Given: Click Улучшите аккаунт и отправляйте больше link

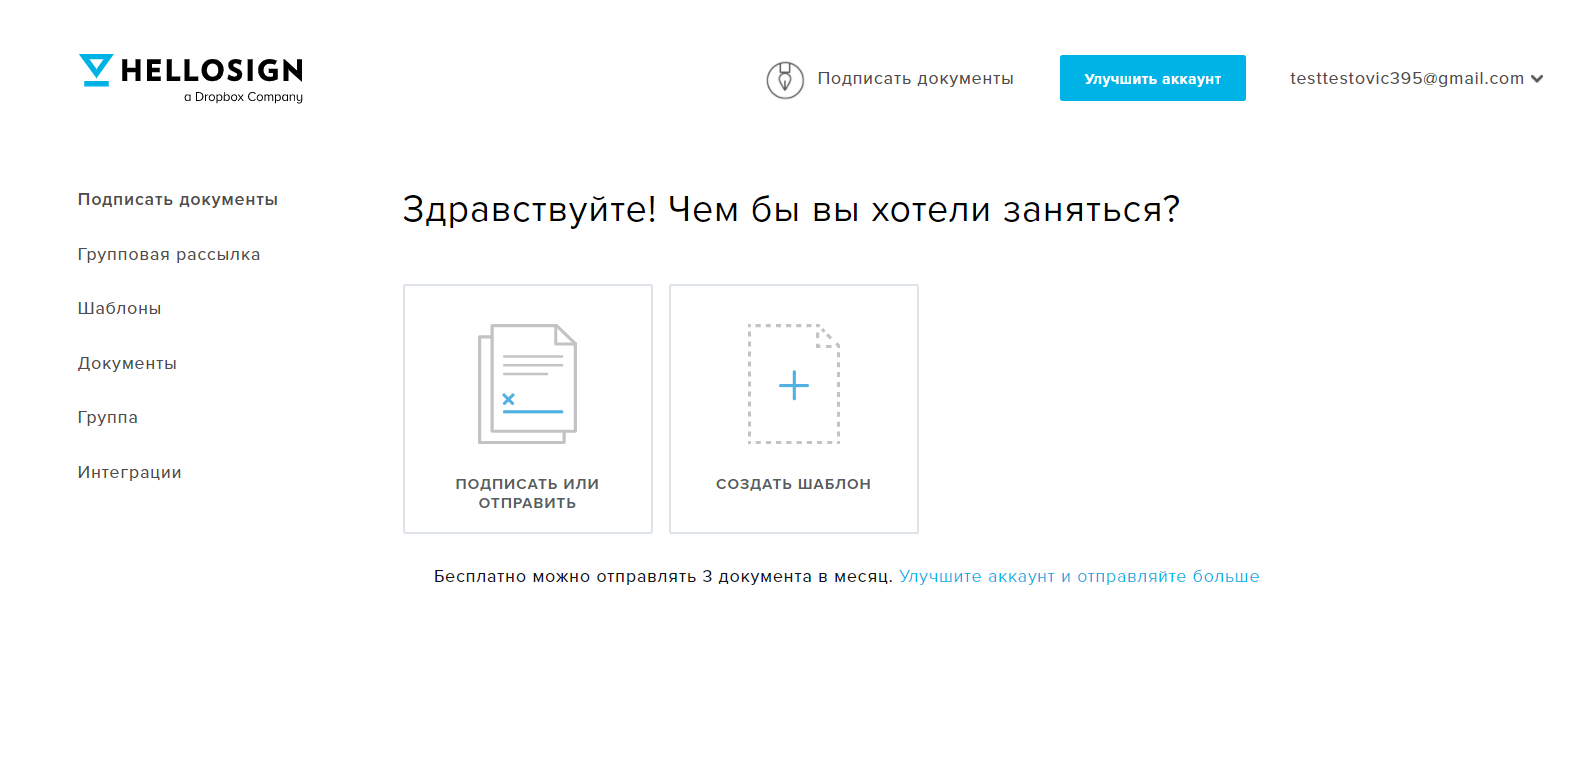Looking at the screenshot, I should click(x=1079, y=576).
